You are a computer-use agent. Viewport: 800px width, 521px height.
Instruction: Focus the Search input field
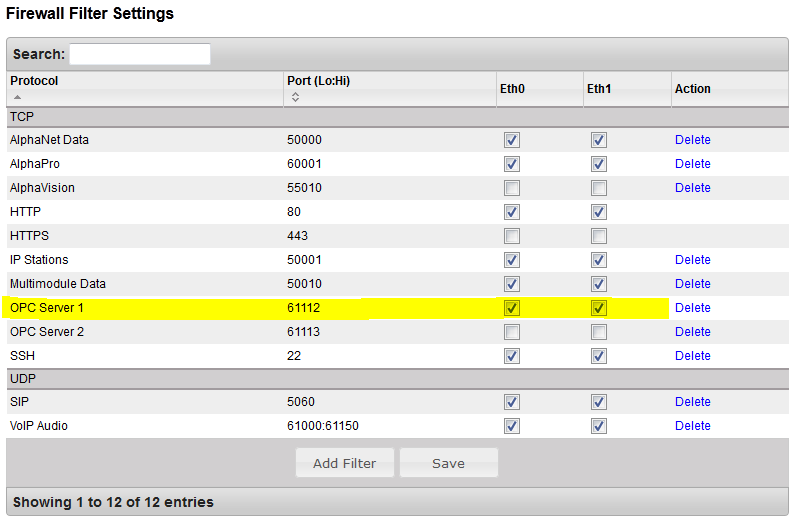pos(140,54)
